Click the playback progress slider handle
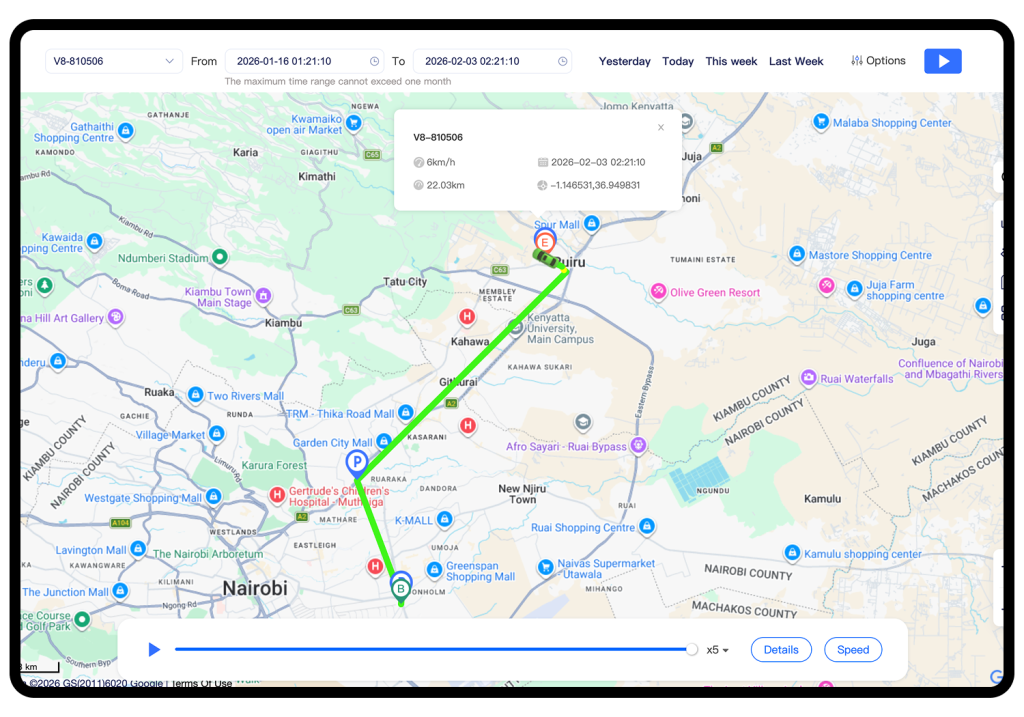 [691, 650]
